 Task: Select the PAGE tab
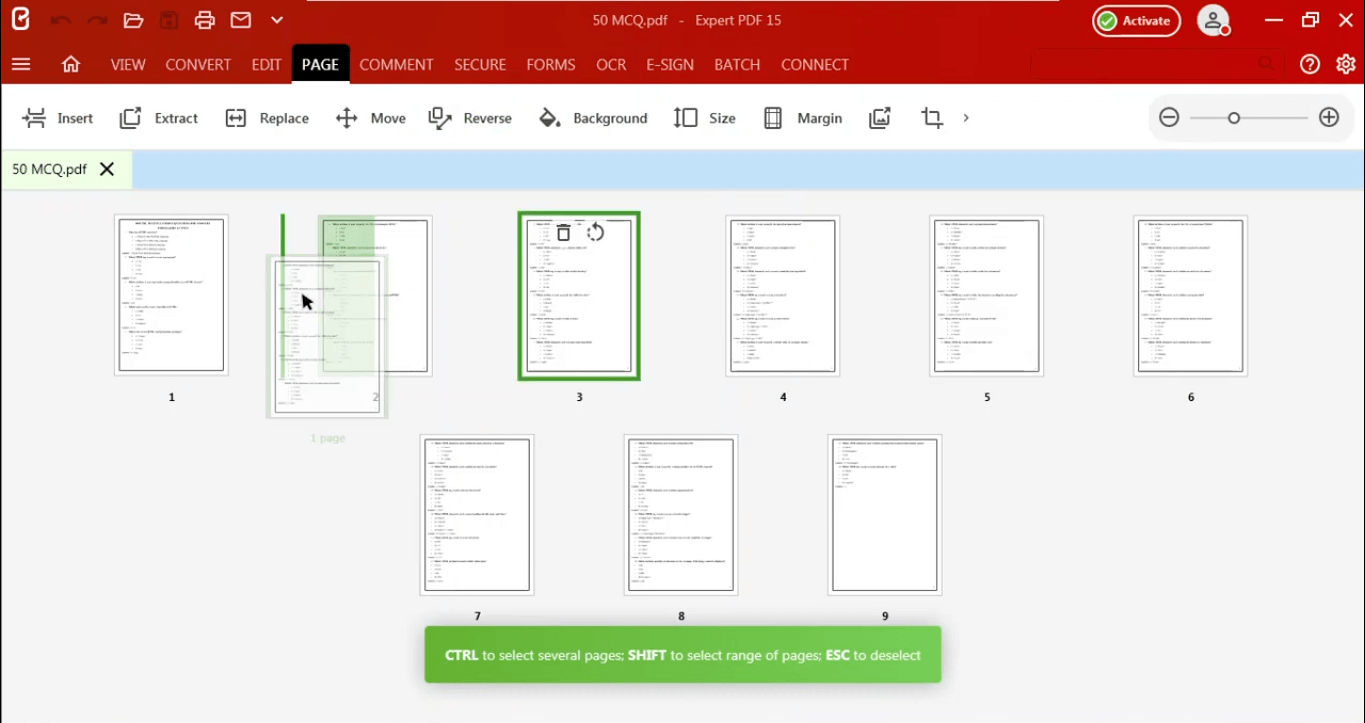[x=320, y=64]
